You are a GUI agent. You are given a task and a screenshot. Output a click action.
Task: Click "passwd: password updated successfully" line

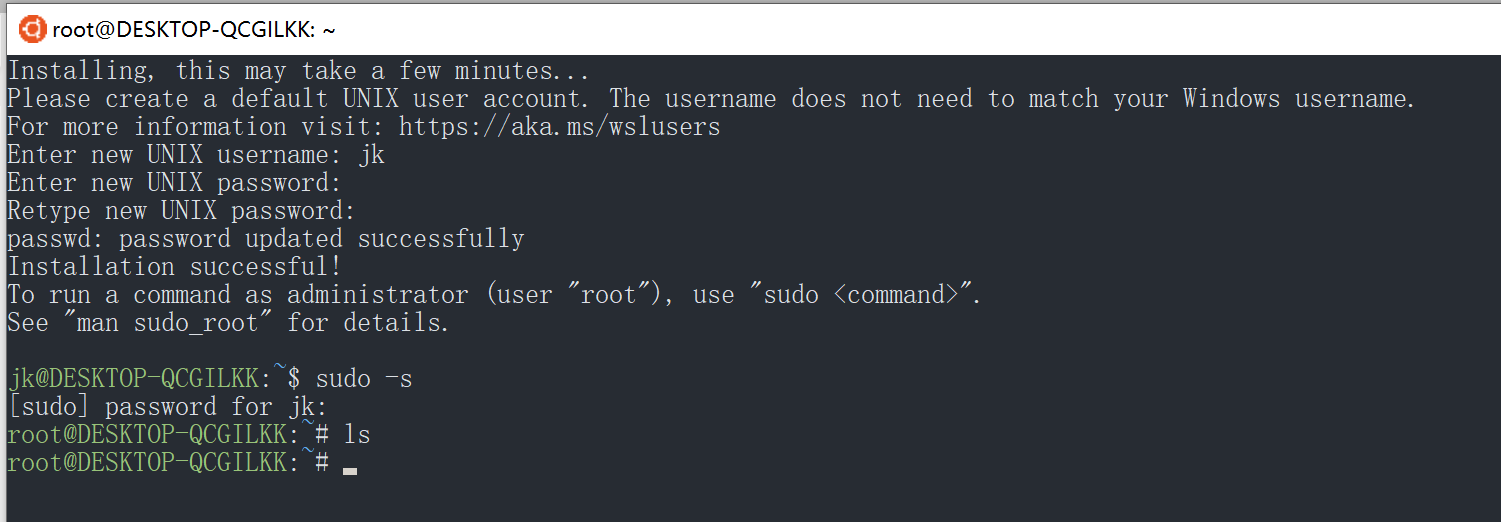click(x=265, y=239)
